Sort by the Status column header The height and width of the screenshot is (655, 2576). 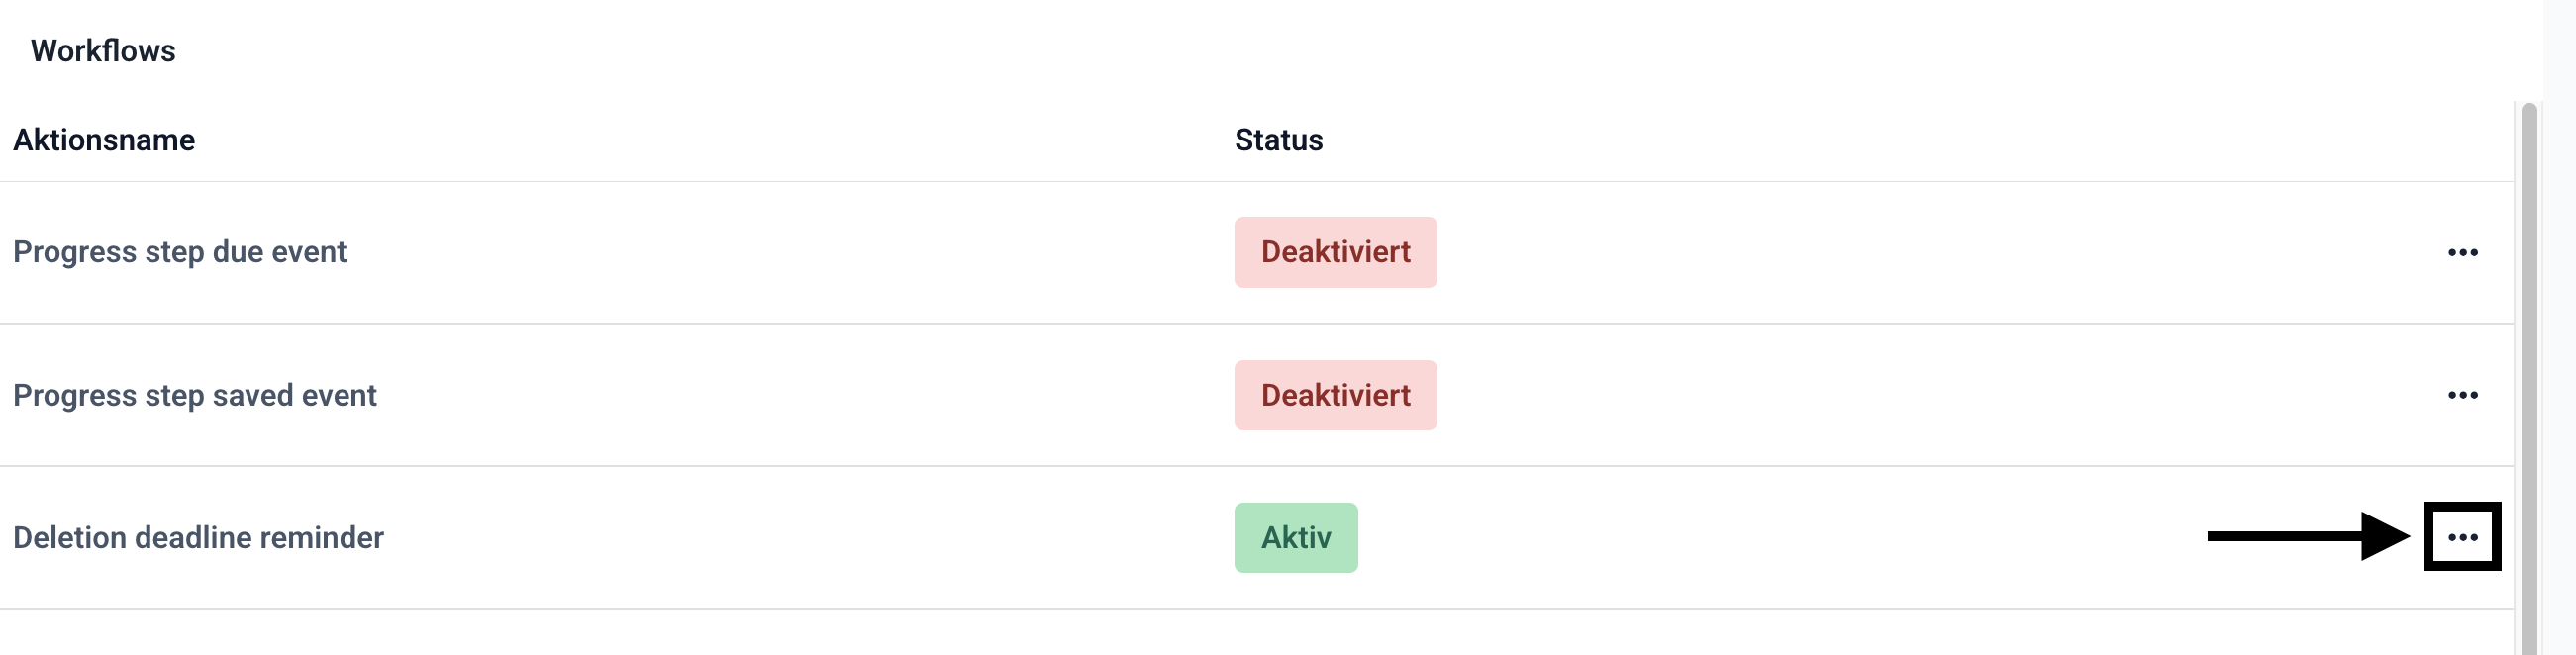click(1278, 140)
